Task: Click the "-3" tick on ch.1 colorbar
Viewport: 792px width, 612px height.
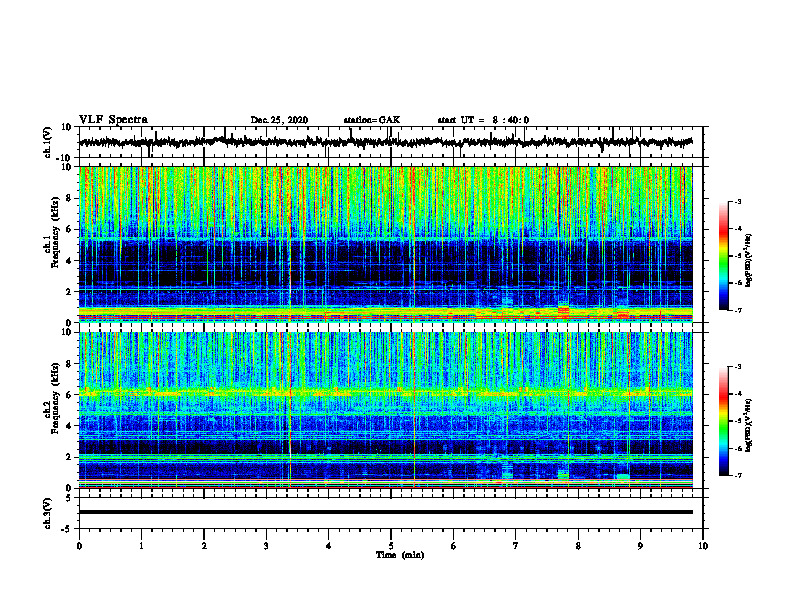Action: coord(738,202)
